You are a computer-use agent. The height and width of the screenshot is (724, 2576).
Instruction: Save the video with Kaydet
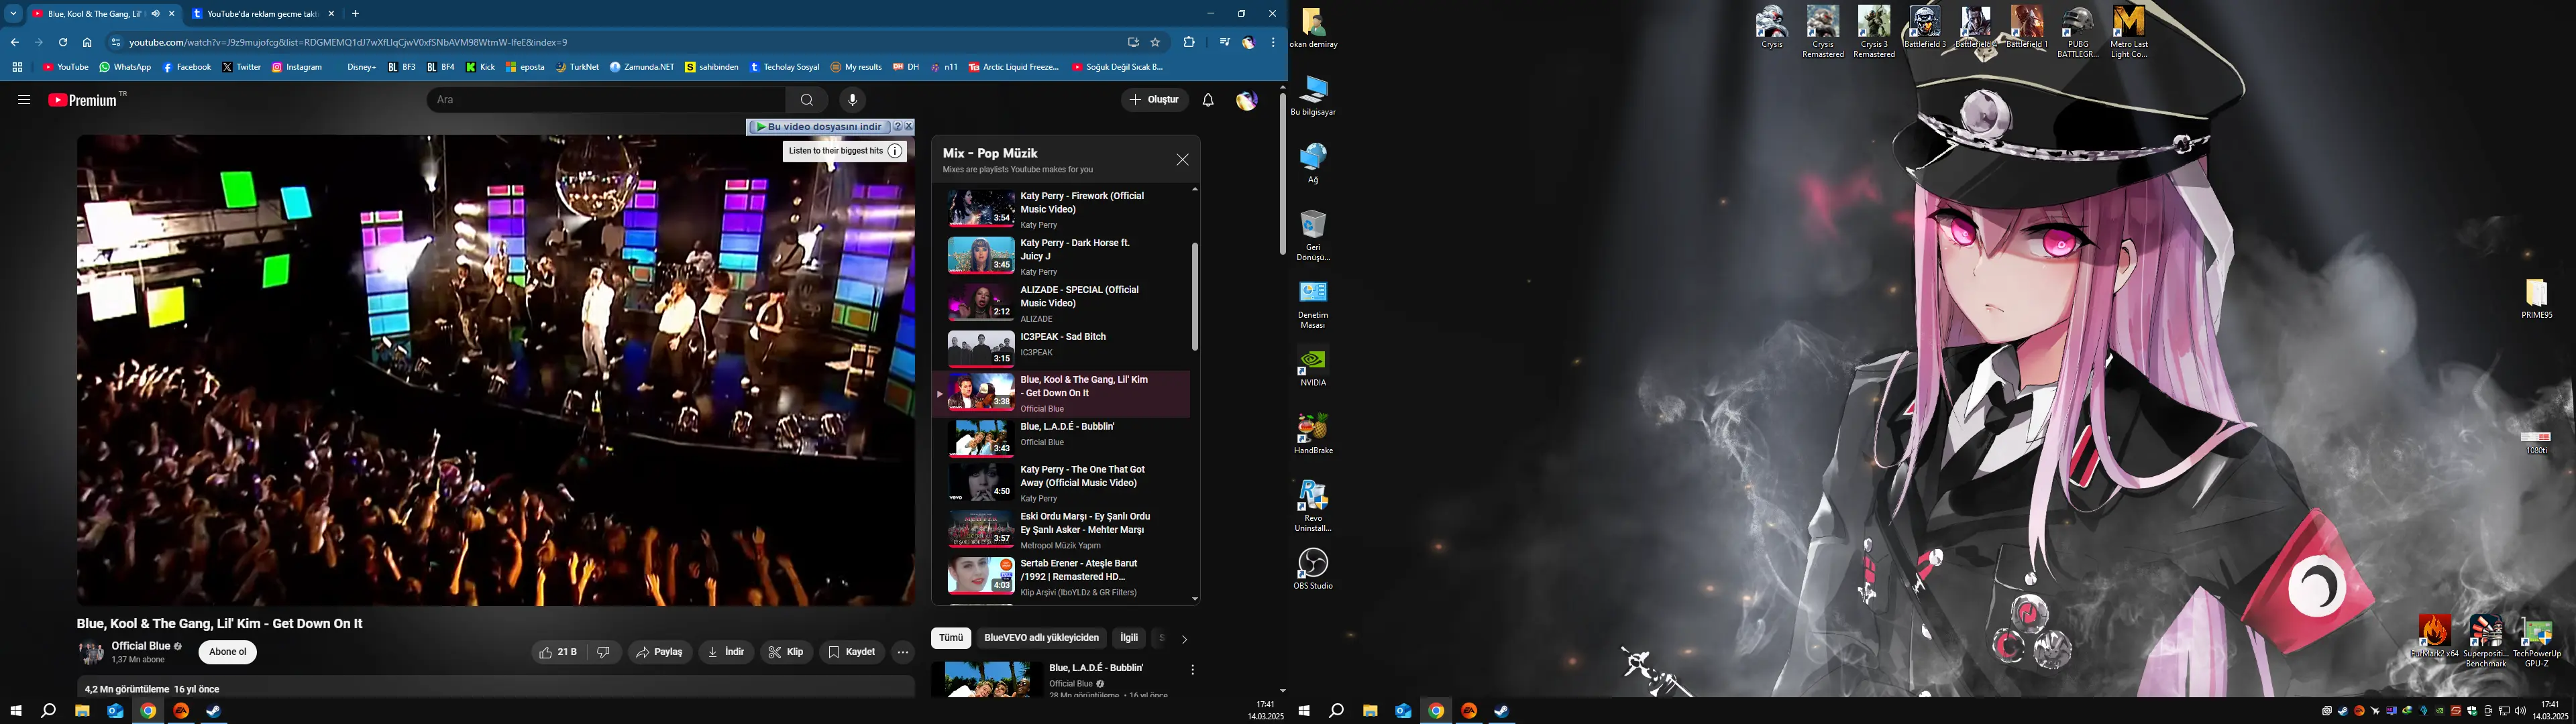click(852, 652)
